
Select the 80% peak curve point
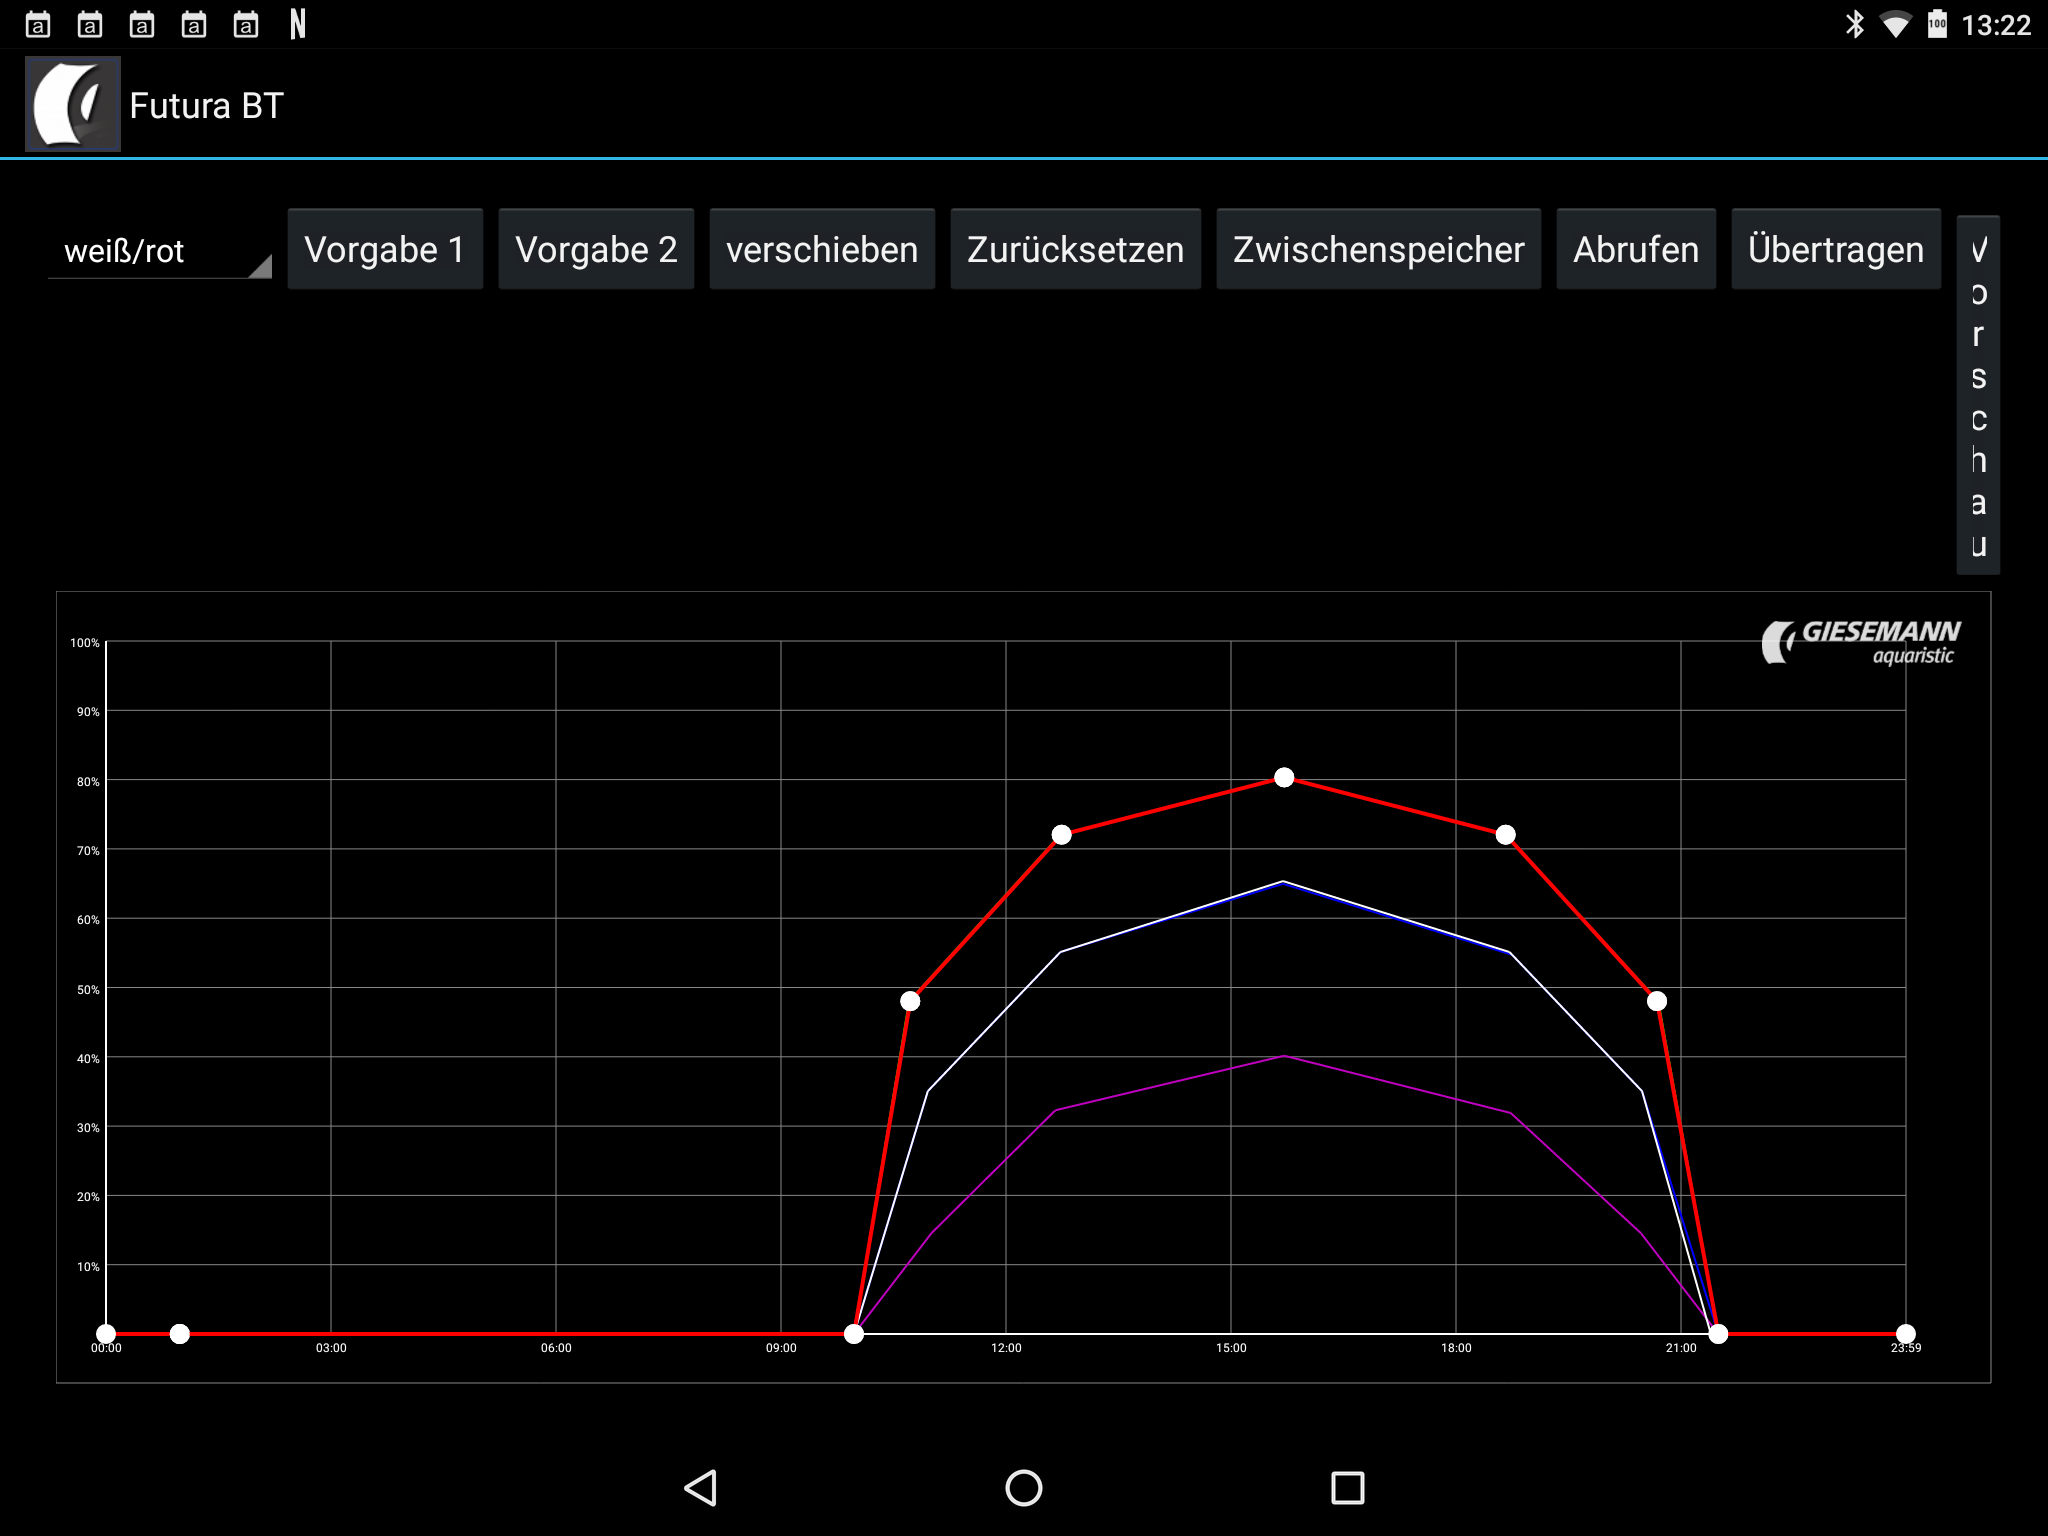pos(1284,778)
